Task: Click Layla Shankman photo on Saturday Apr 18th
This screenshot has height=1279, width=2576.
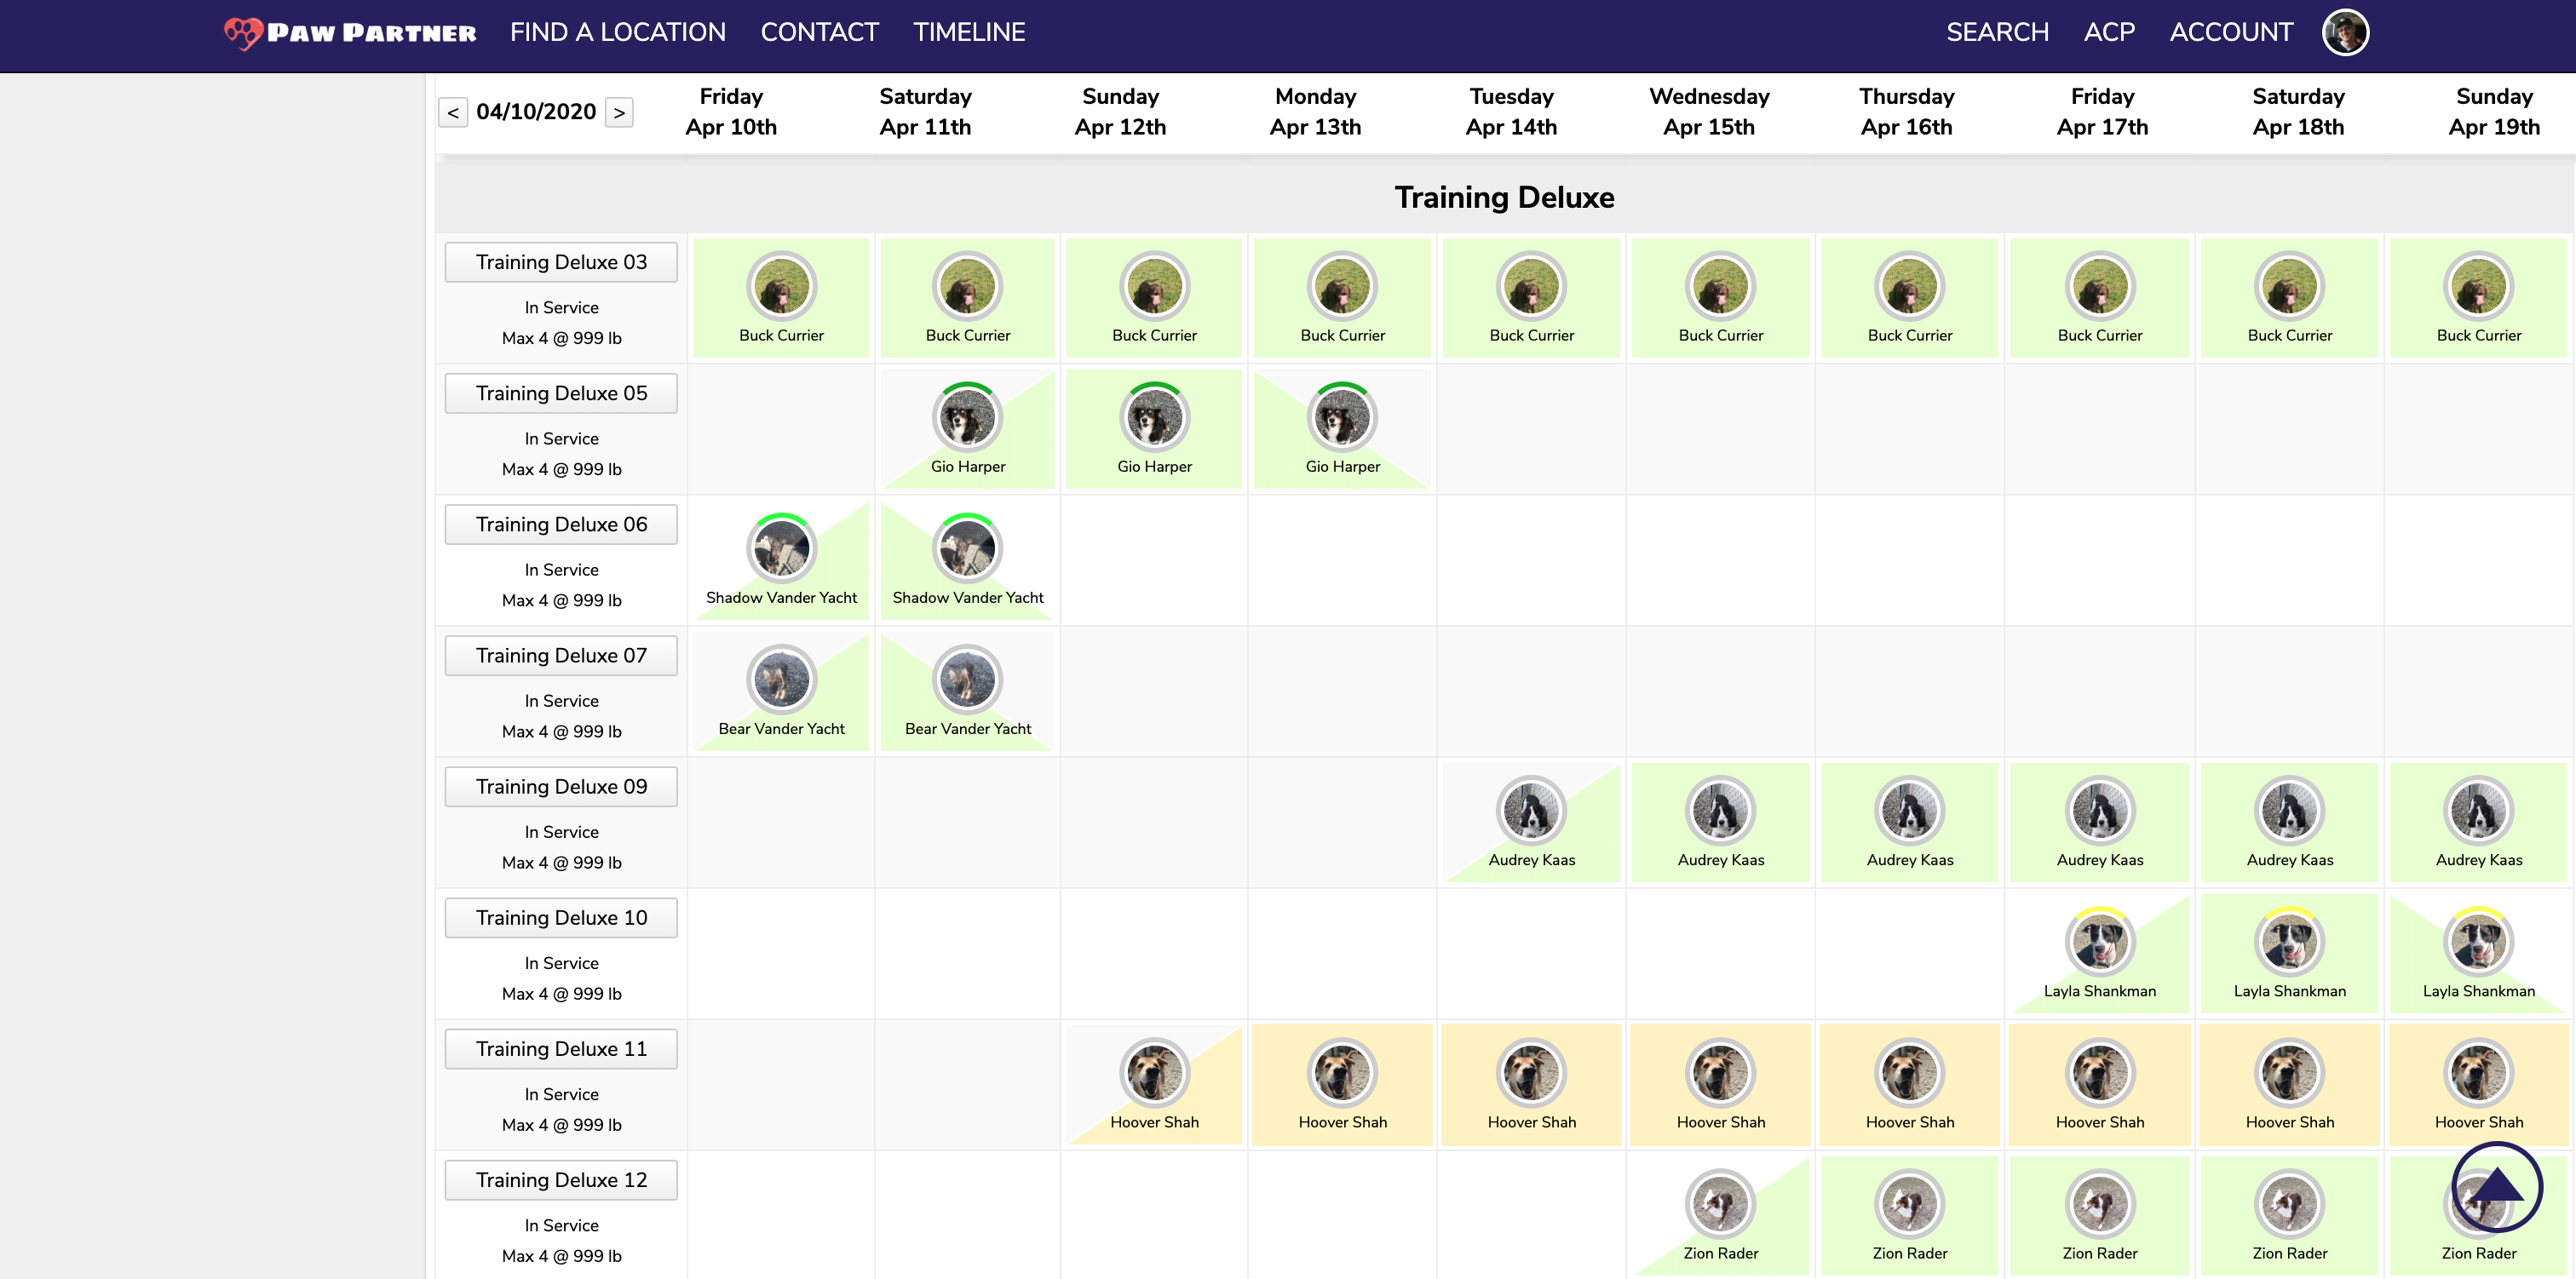Action: pyautogui.click(x=2288, y=942)
